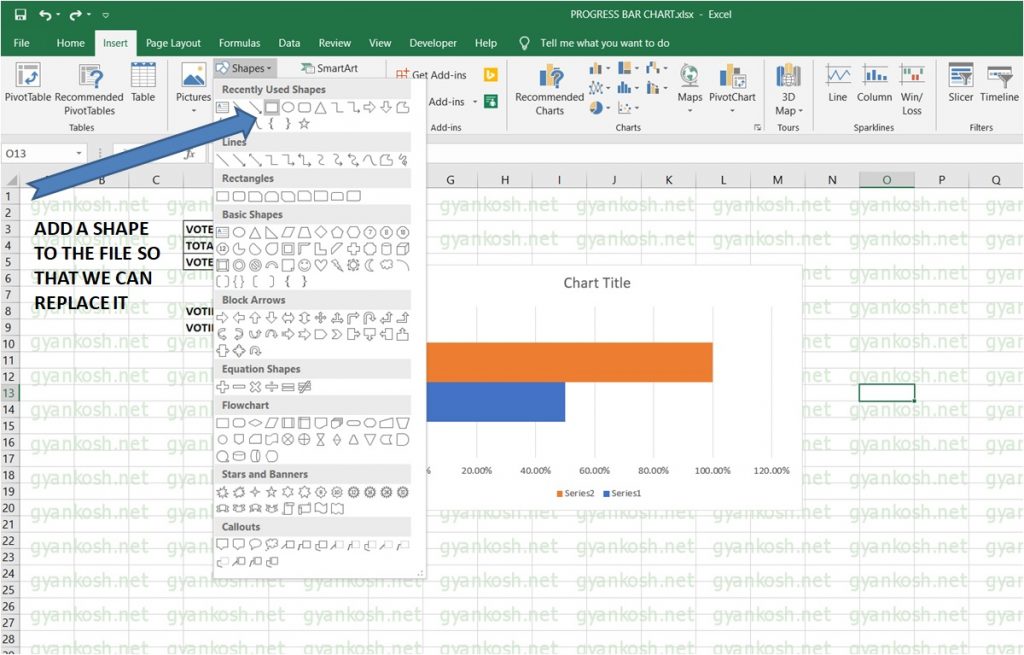Open Recommended Charts
This screenshot has width=1024, height=655.
pyautogui.click(x=548, y=90)
